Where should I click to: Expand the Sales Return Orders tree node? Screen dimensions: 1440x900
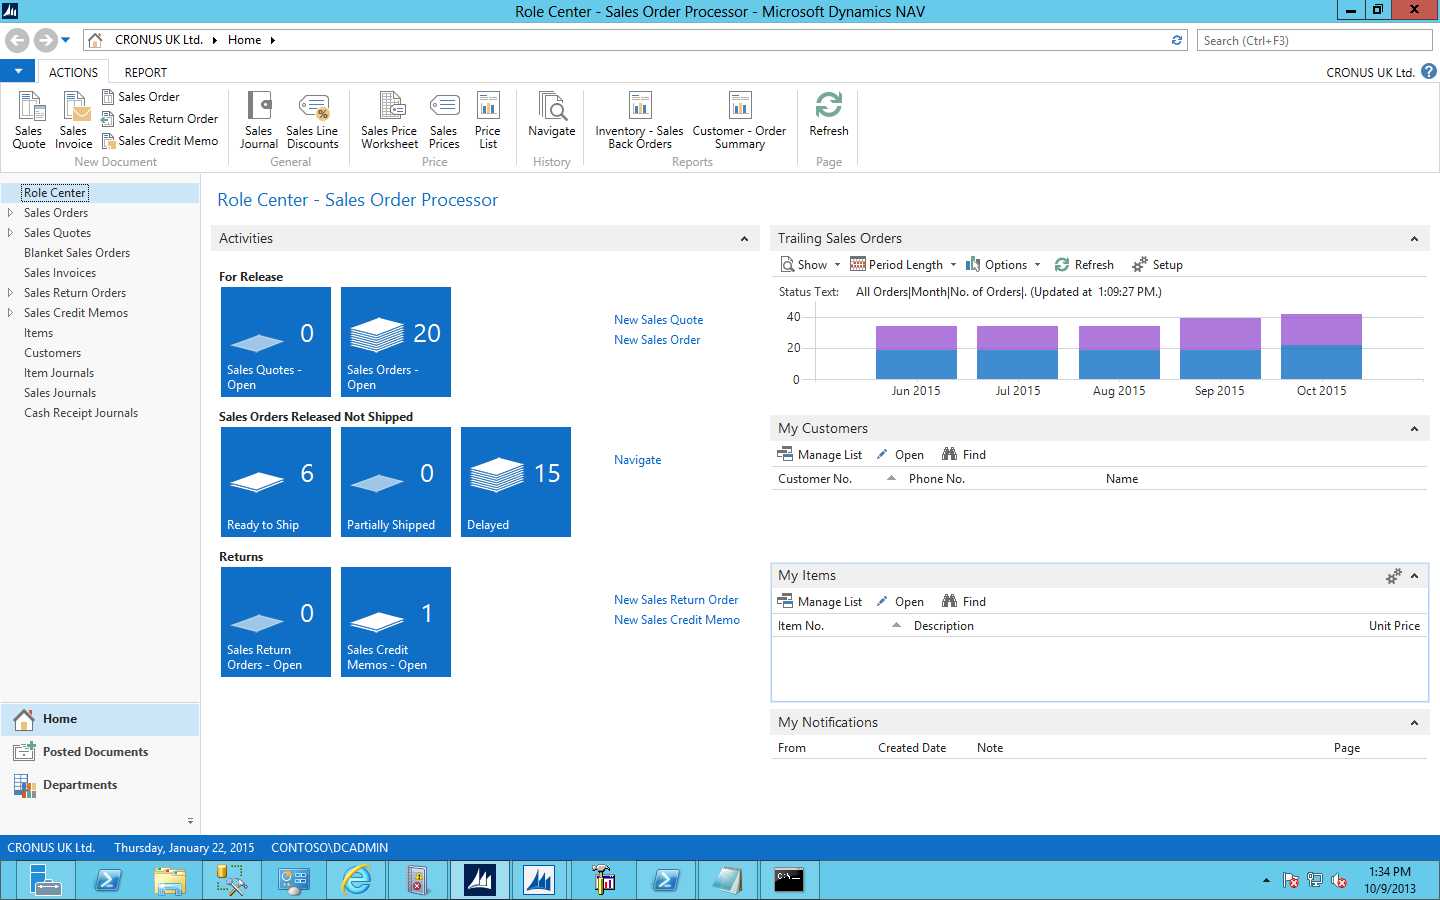10,293
